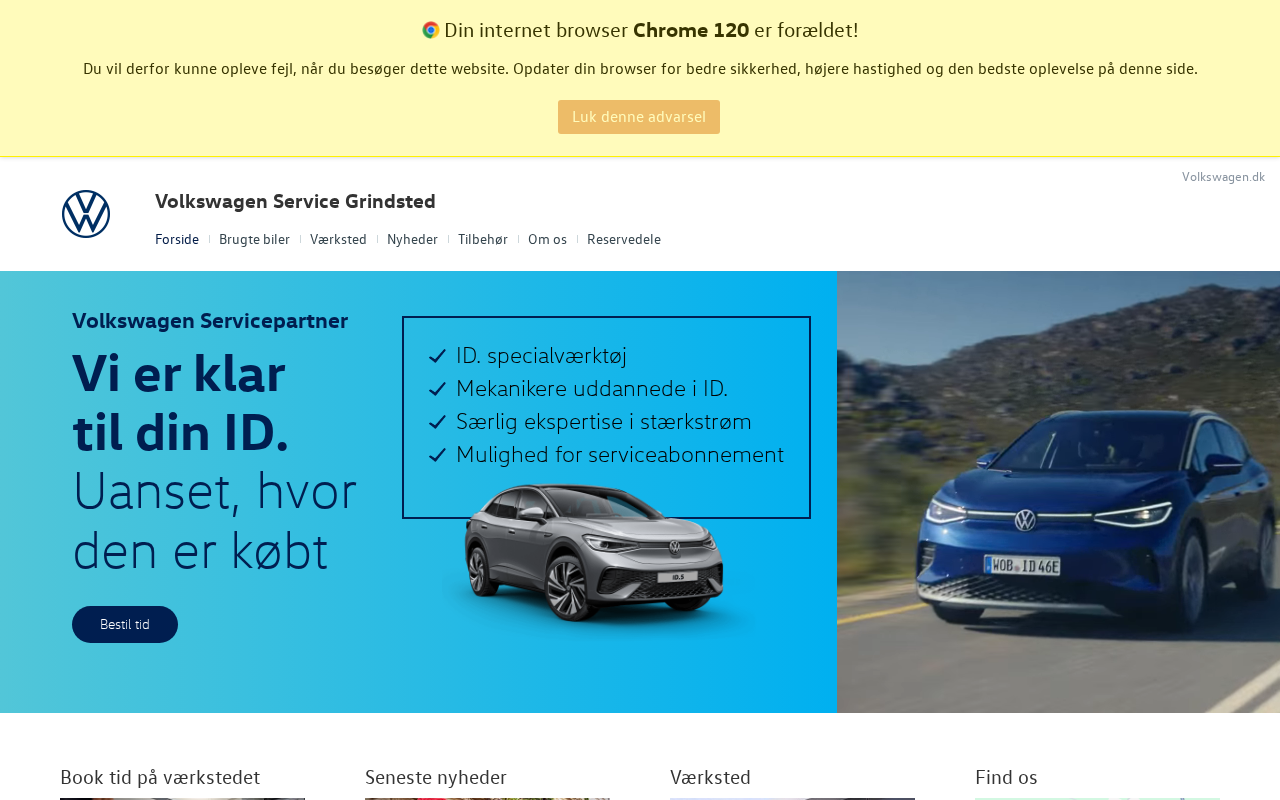Open the Om os page
Screen dimensions: 1280x800
coord(547,239)
